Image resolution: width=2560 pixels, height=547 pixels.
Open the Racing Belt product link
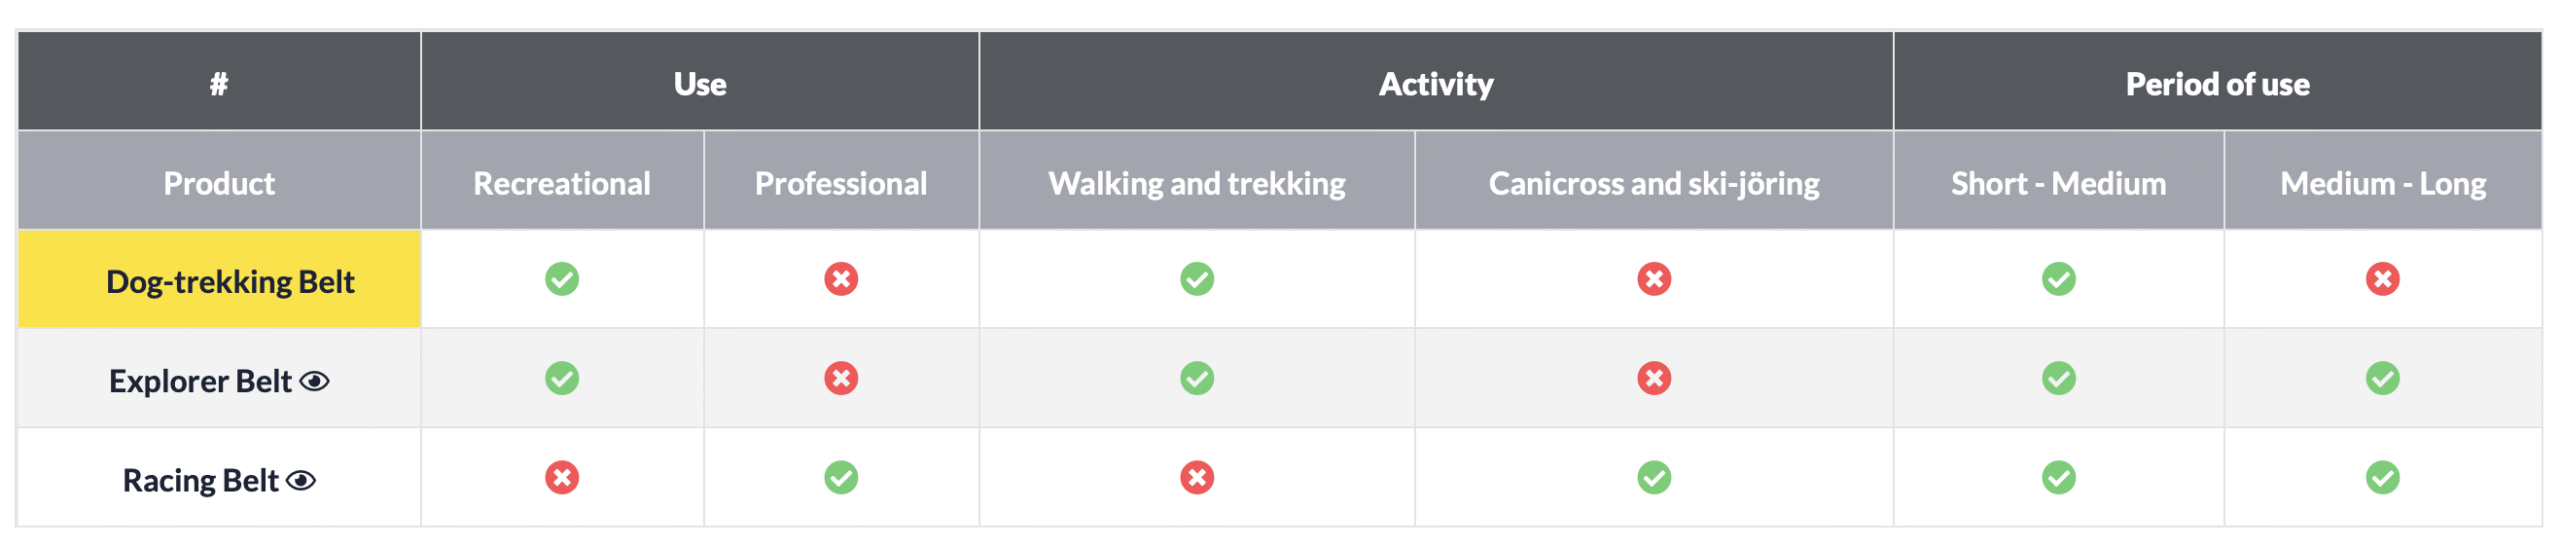click(x=200, y=480)
